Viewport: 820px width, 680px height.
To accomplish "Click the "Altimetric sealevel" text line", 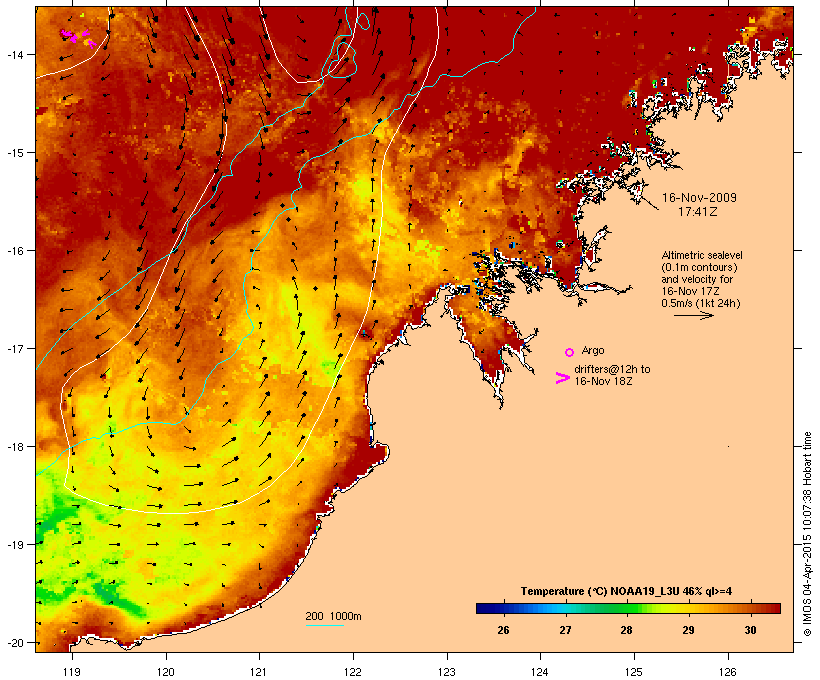I will pyautogui.click(x=702, y=255).
